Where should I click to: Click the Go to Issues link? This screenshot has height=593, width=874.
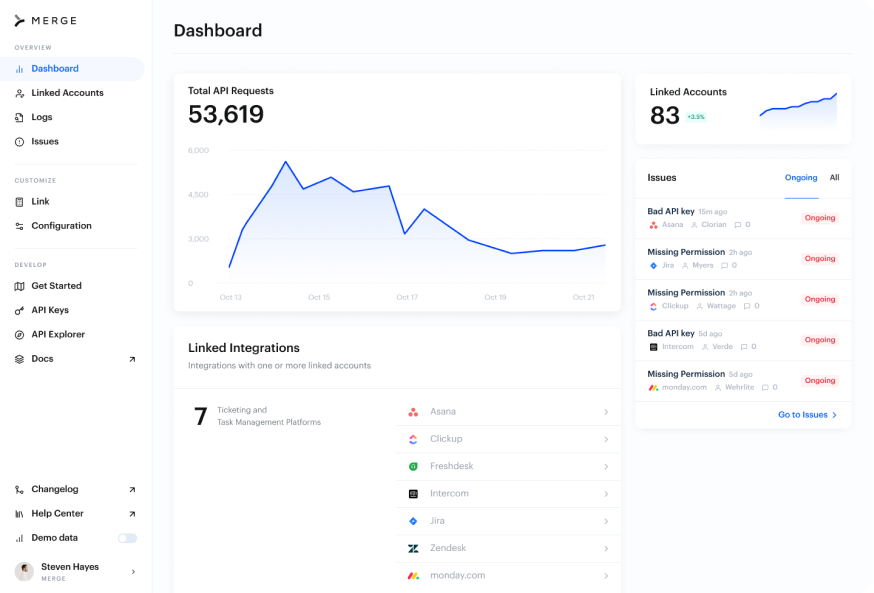coord(807,415)
